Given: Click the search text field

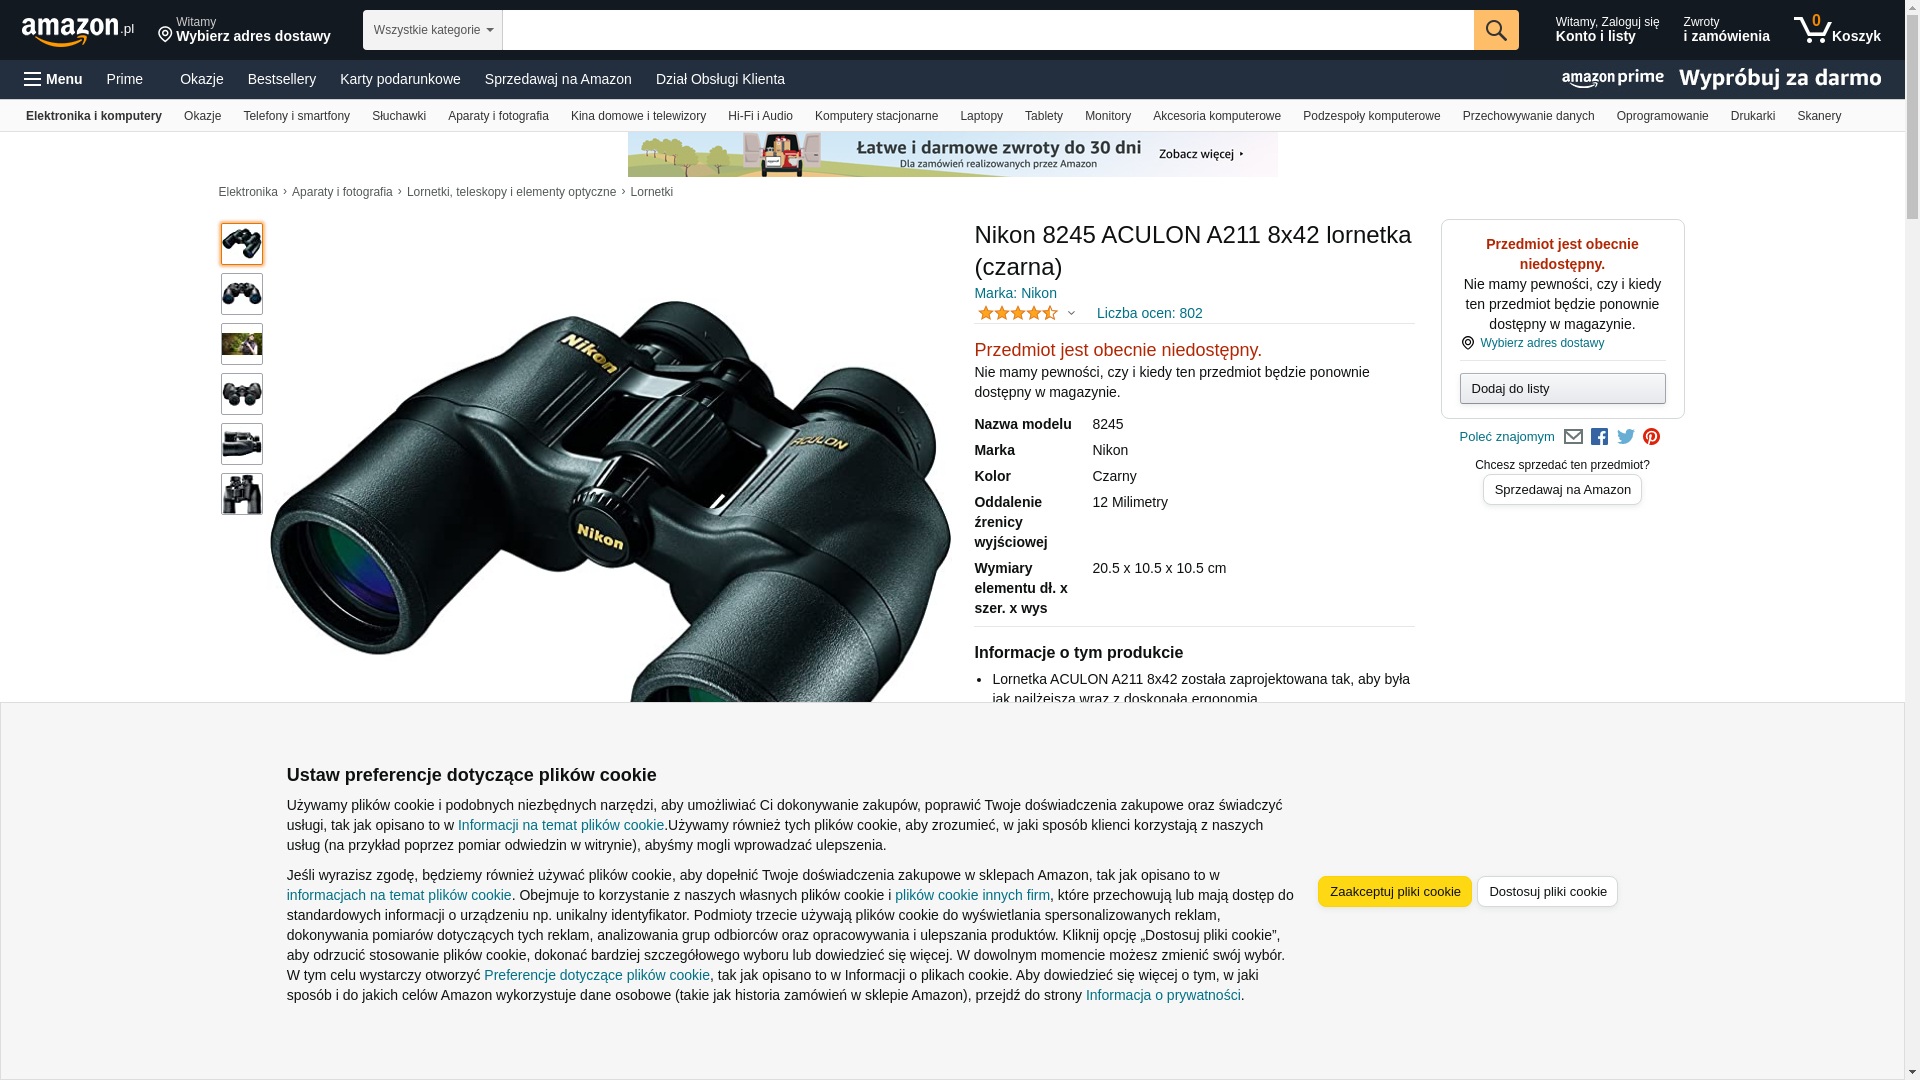Looking at the screenshot, I should coord(988,30).
